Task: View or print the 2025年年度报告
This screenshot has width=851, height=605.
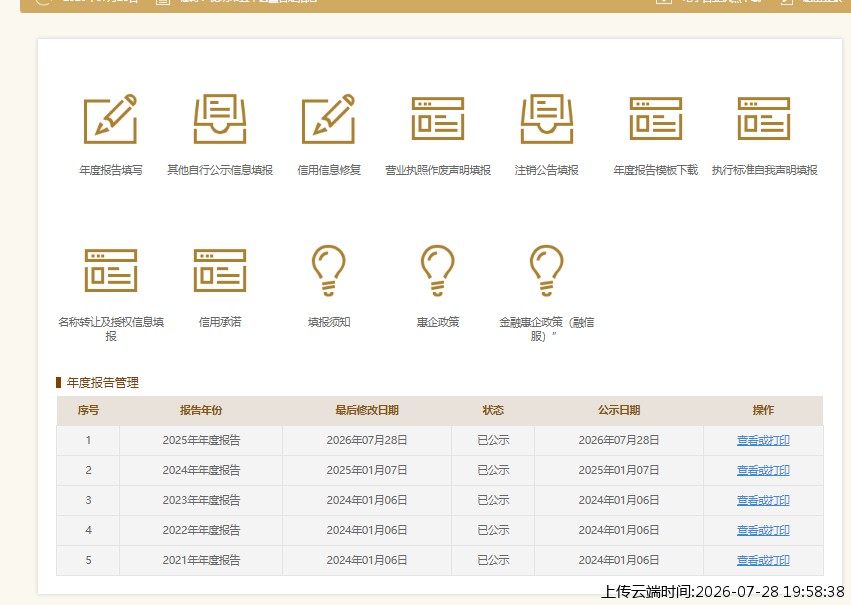Action: [763, 440]
